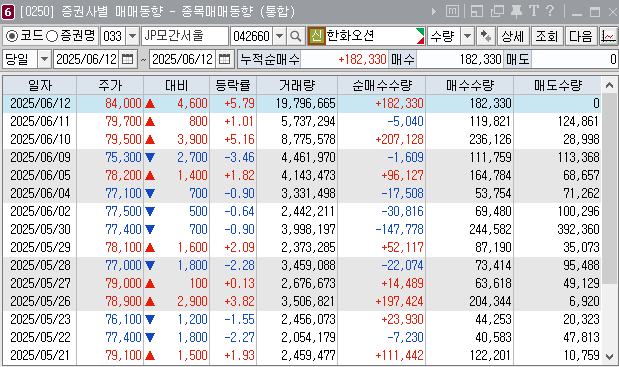Open font settings T icon

tap(534, 11)
